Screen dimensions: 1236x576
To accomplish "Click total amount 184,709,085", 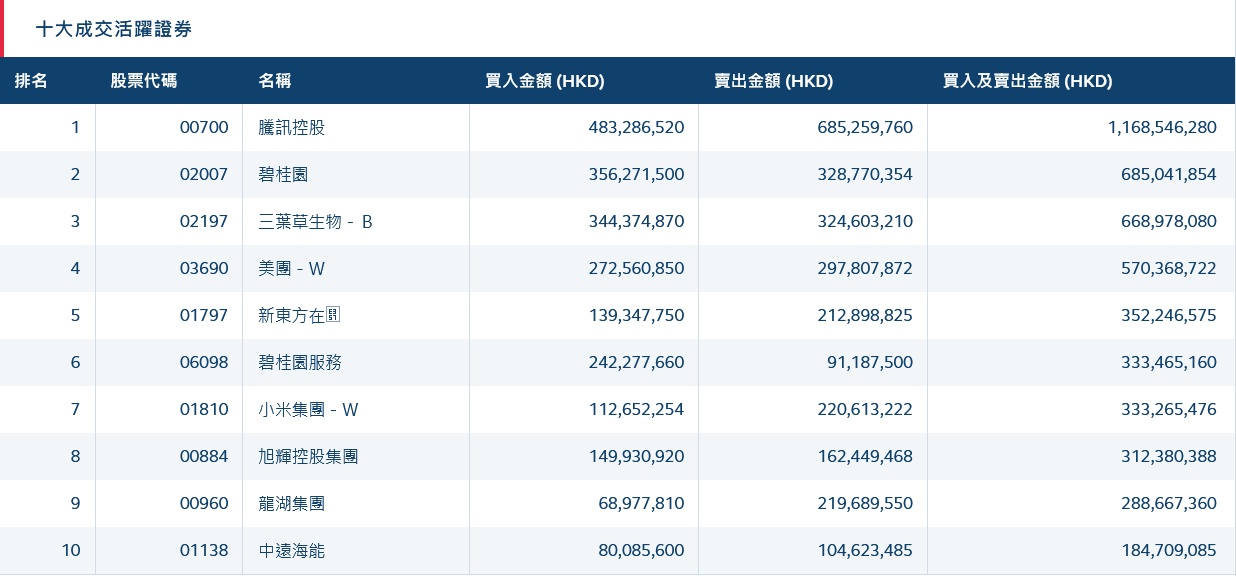I will coord(1169,551).
